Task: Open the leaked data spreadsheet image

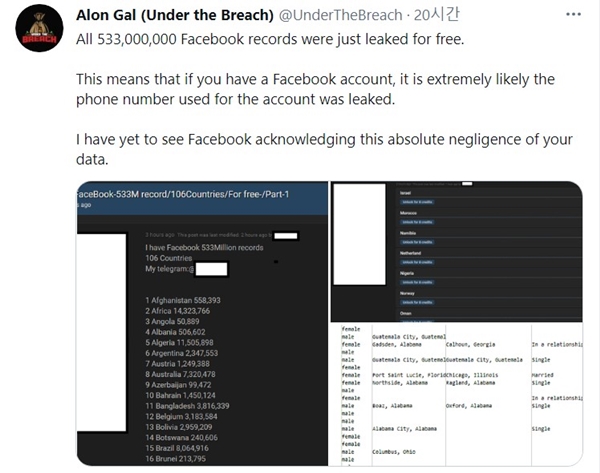Action: 457,395
